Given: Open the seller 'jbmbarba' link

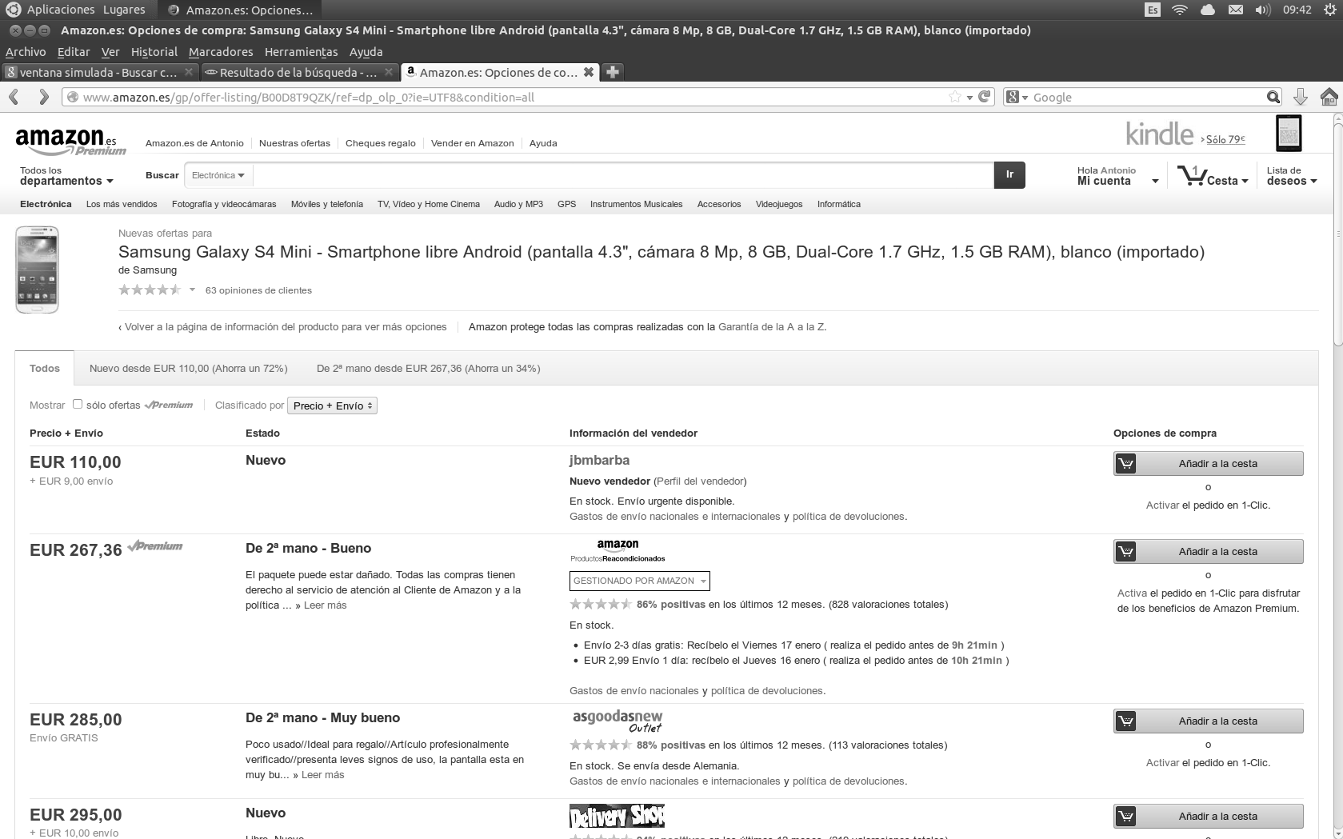Looking at the screenshot, I should 599,461.
